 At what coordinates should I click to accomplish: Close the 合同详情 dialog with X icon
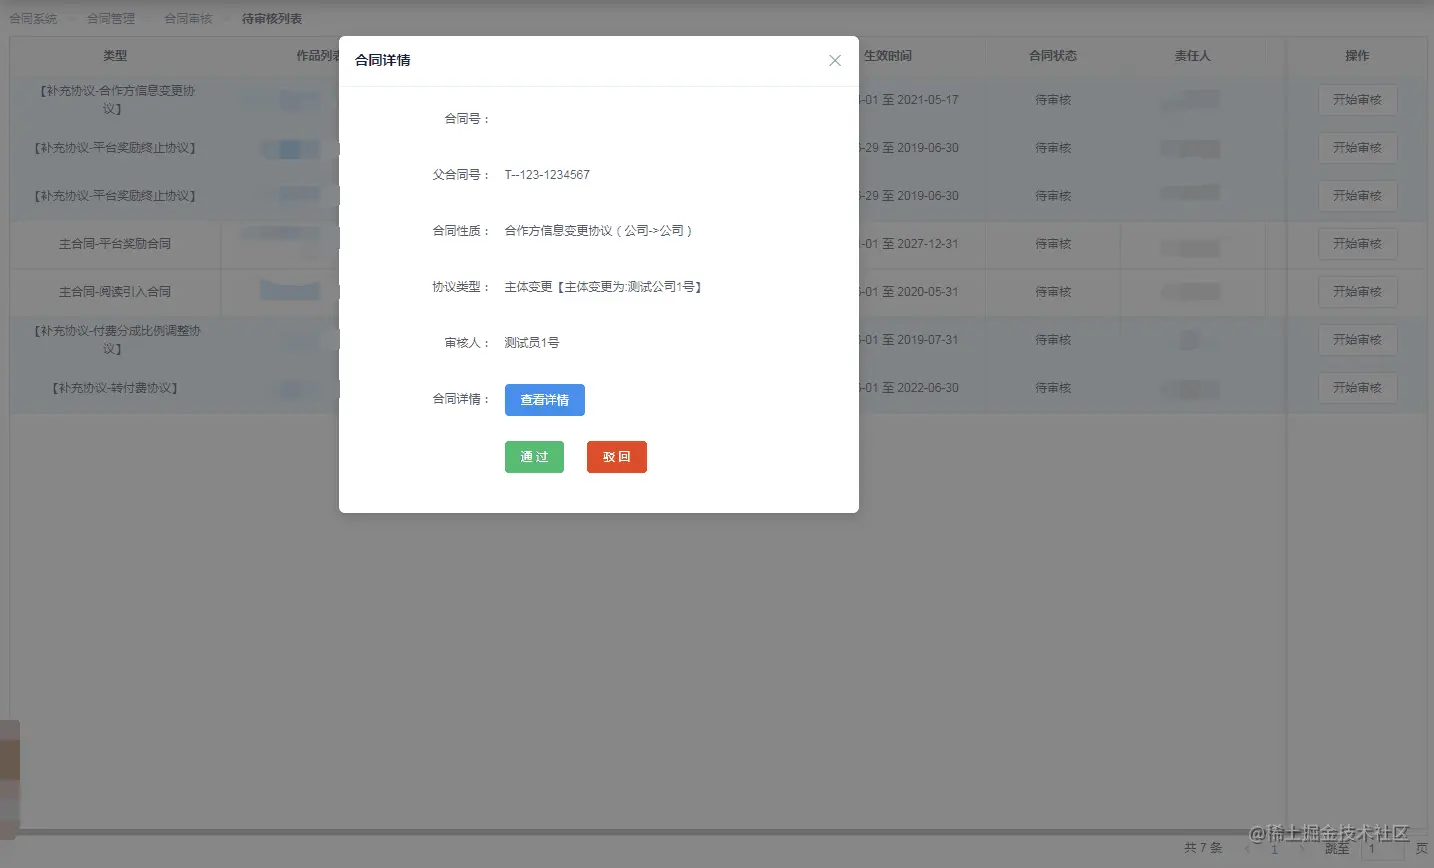click(x=835, y=61)
